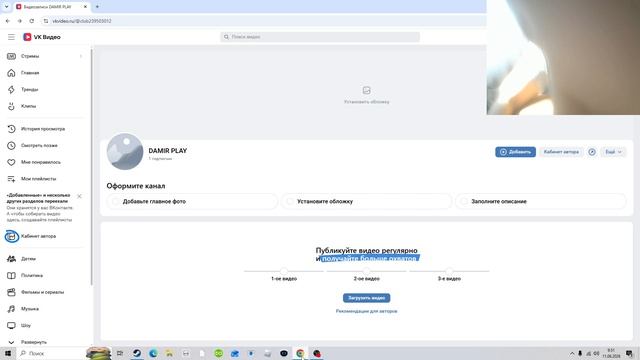Show hidden system tray icons
640x360 pixels.
pos(572,353)
